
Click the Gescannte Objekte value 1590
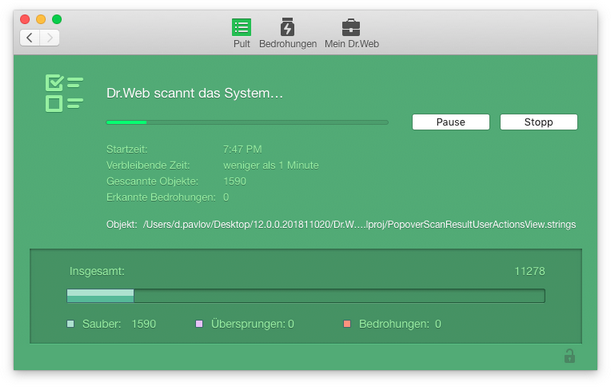click(235, 181)
